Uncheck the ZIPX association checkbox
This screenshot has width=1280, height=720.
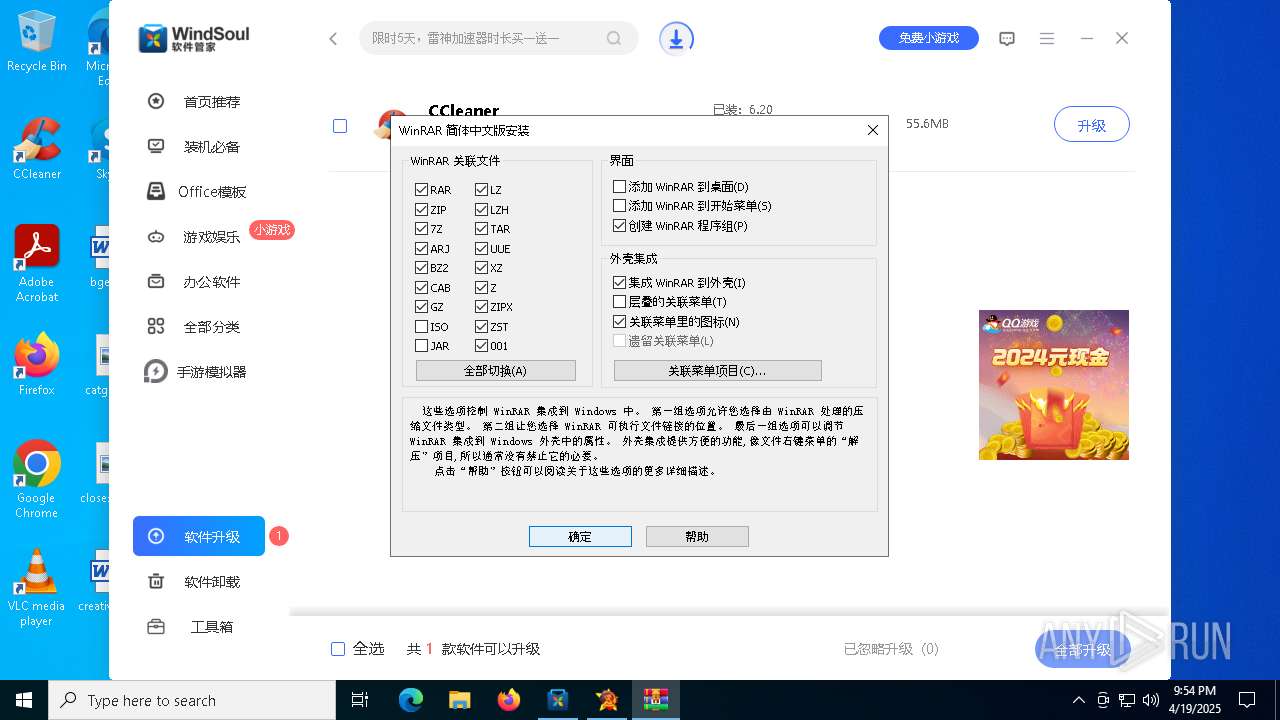[482, 307]
